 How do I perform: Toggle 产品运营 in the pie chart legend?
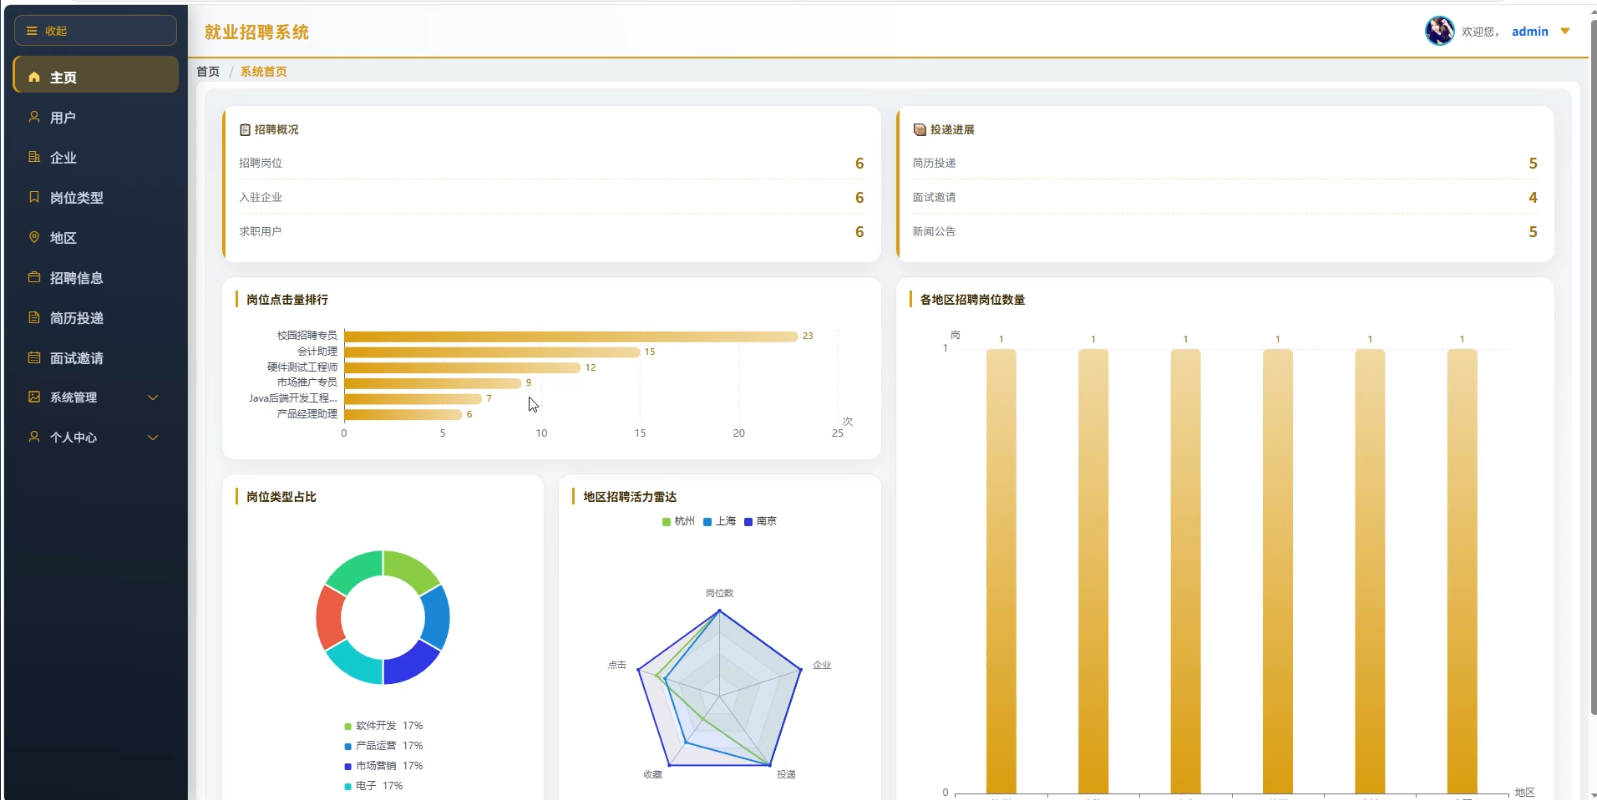click(x=384, y=746)
